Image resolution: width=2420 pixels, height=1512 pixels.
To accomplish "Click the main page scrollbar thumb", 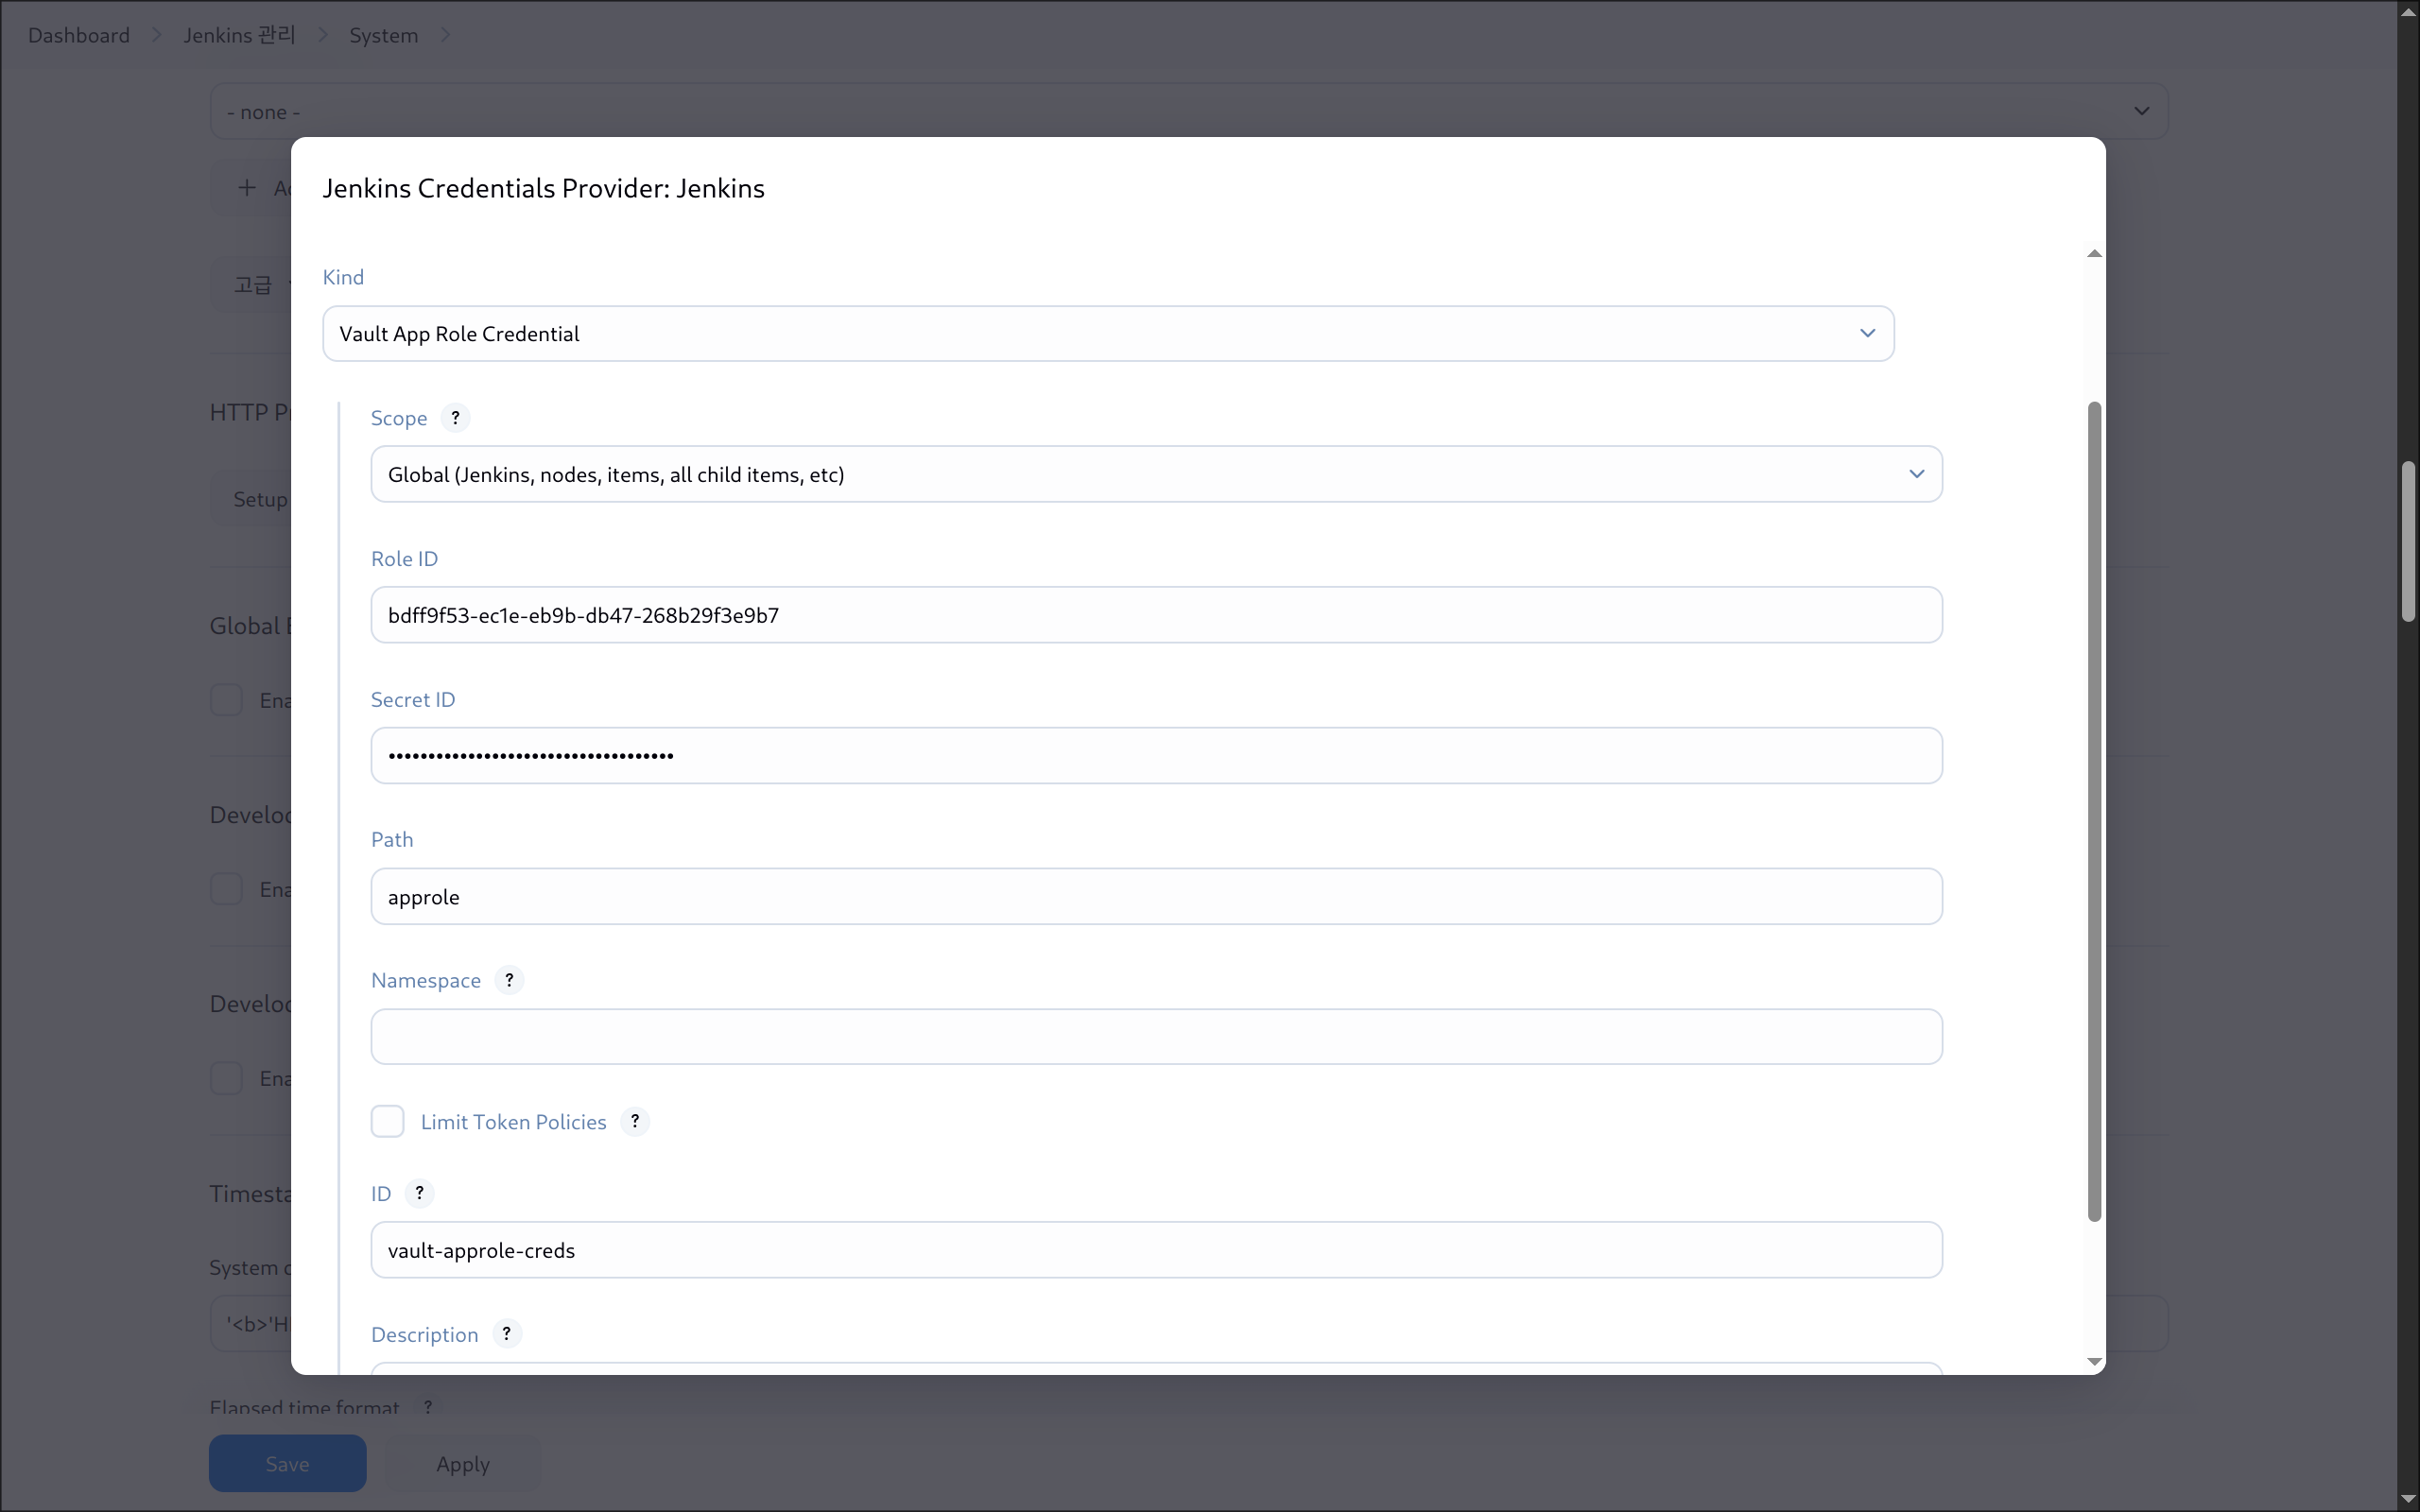I will coord(2409,542).
